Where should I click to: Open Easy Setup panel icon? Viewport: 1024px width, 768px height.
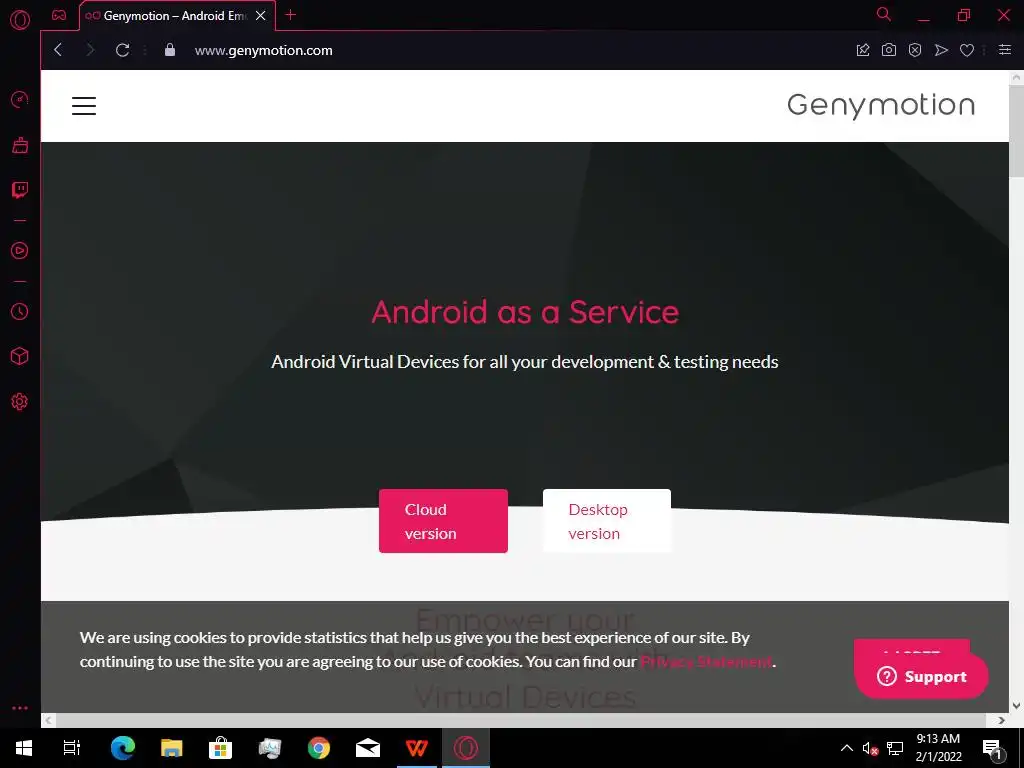click(x=1005, y=50)
